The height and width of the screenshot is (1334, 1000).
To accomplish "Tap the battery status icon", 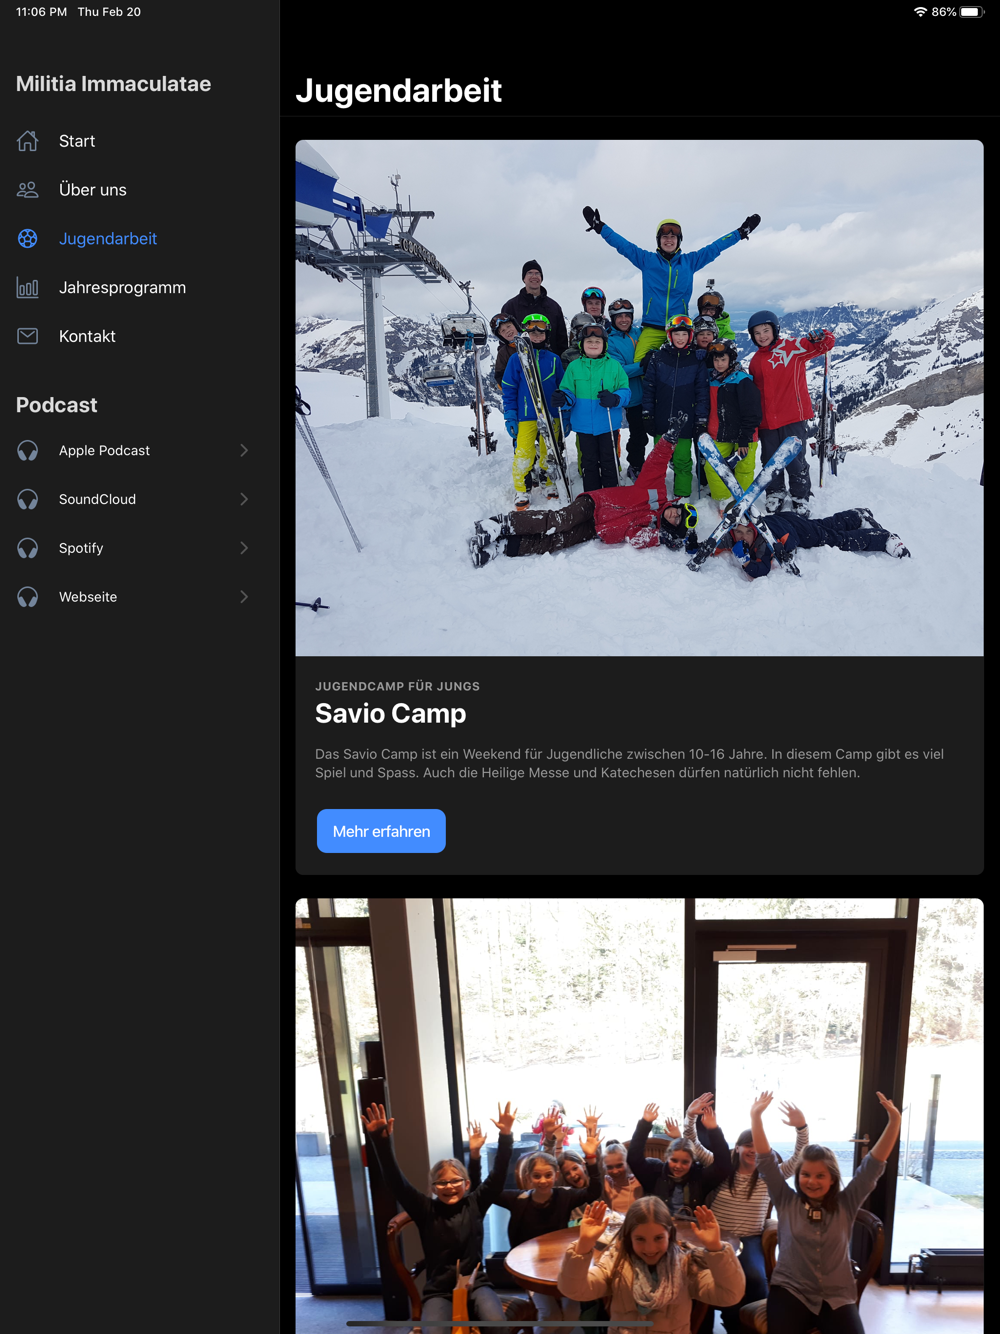I will point(972,12).
